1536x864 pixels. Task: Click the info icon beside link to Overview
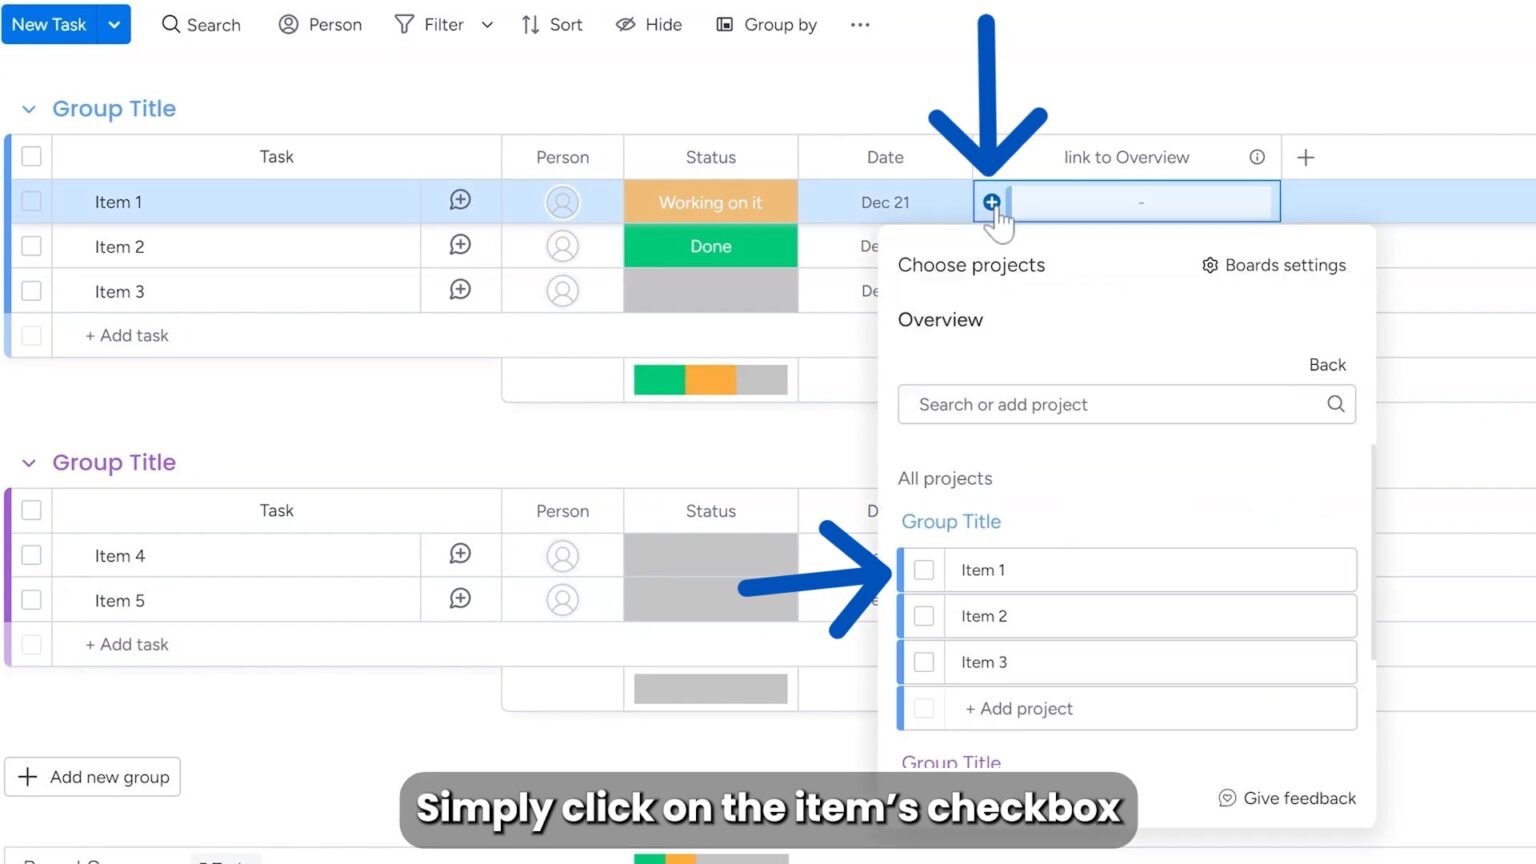coord(1257,157)
